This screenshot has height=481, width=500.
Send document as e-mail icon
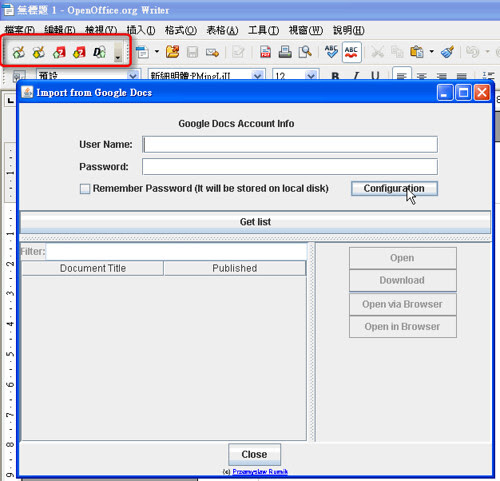click(212, 52)
